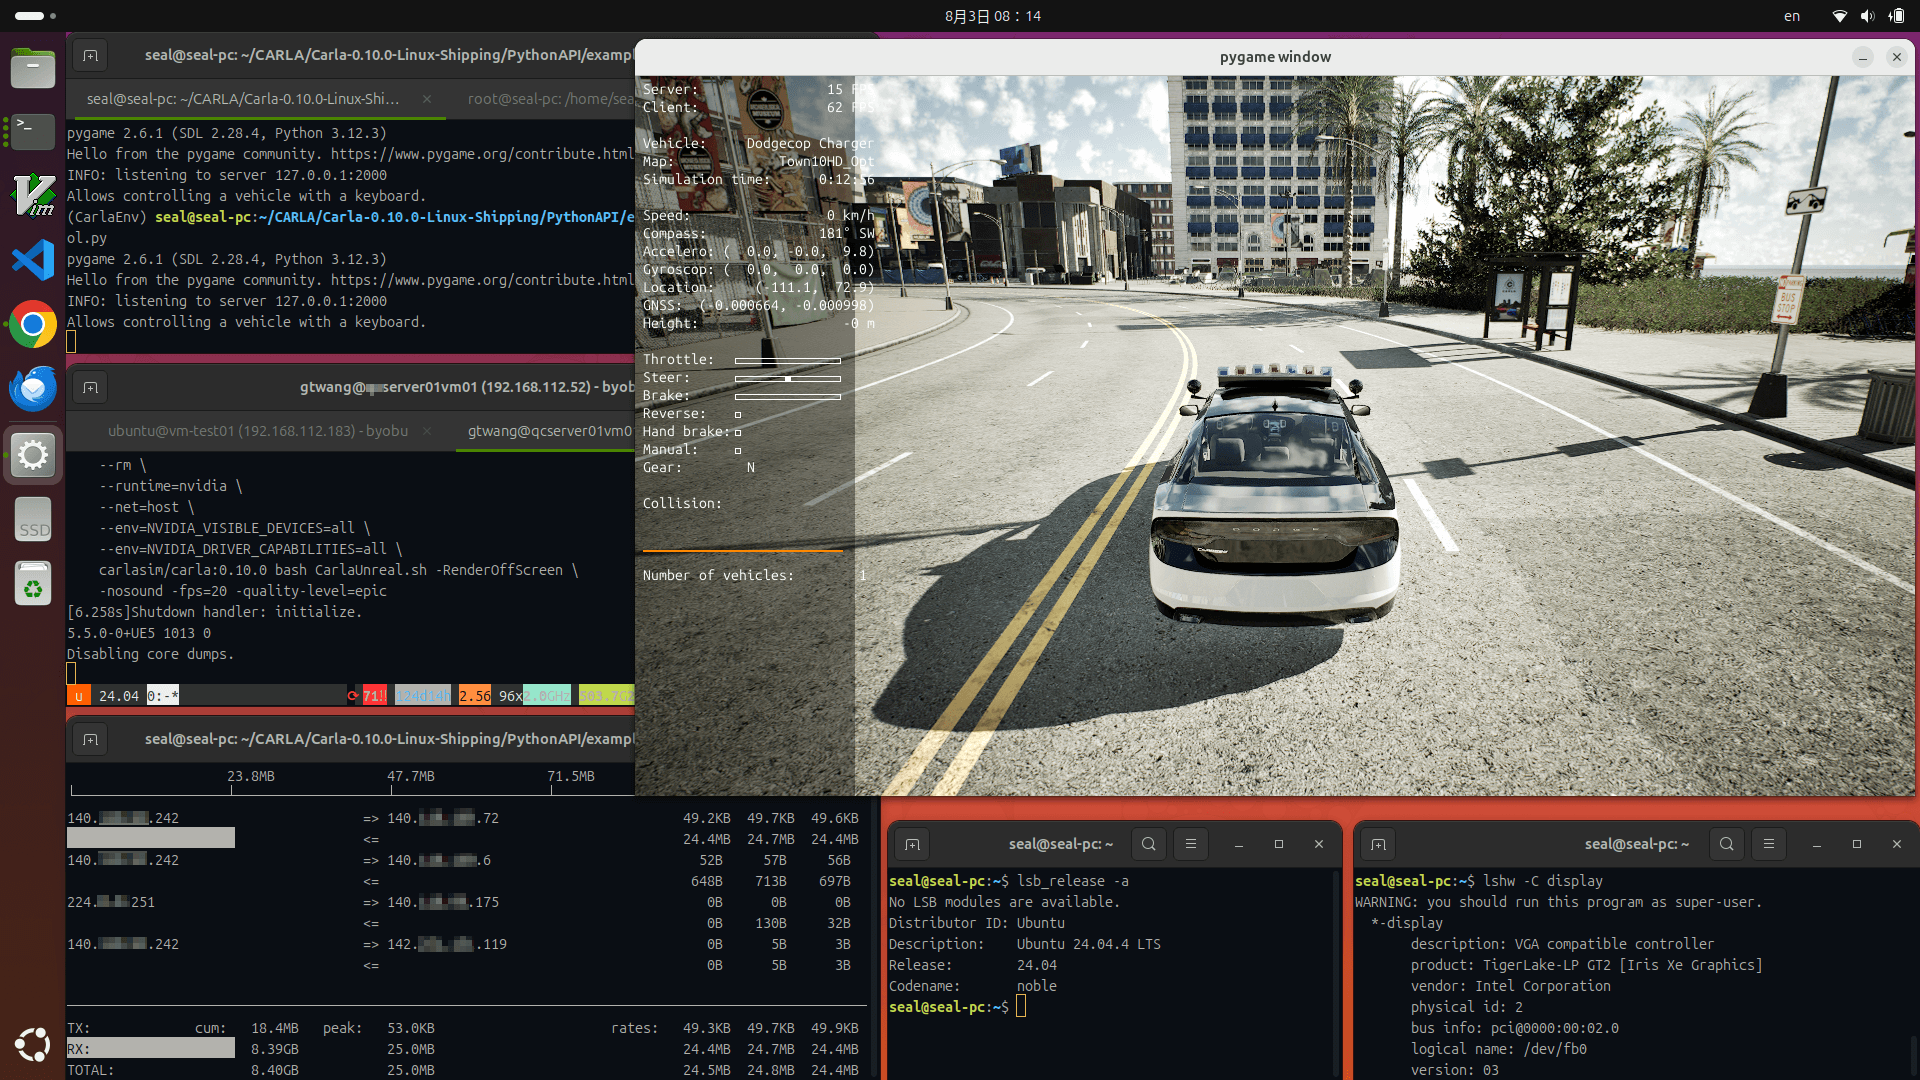This screenshot has height=1080, width=1920.
Task: Open Trash from the dock
Action: [33, 583]
